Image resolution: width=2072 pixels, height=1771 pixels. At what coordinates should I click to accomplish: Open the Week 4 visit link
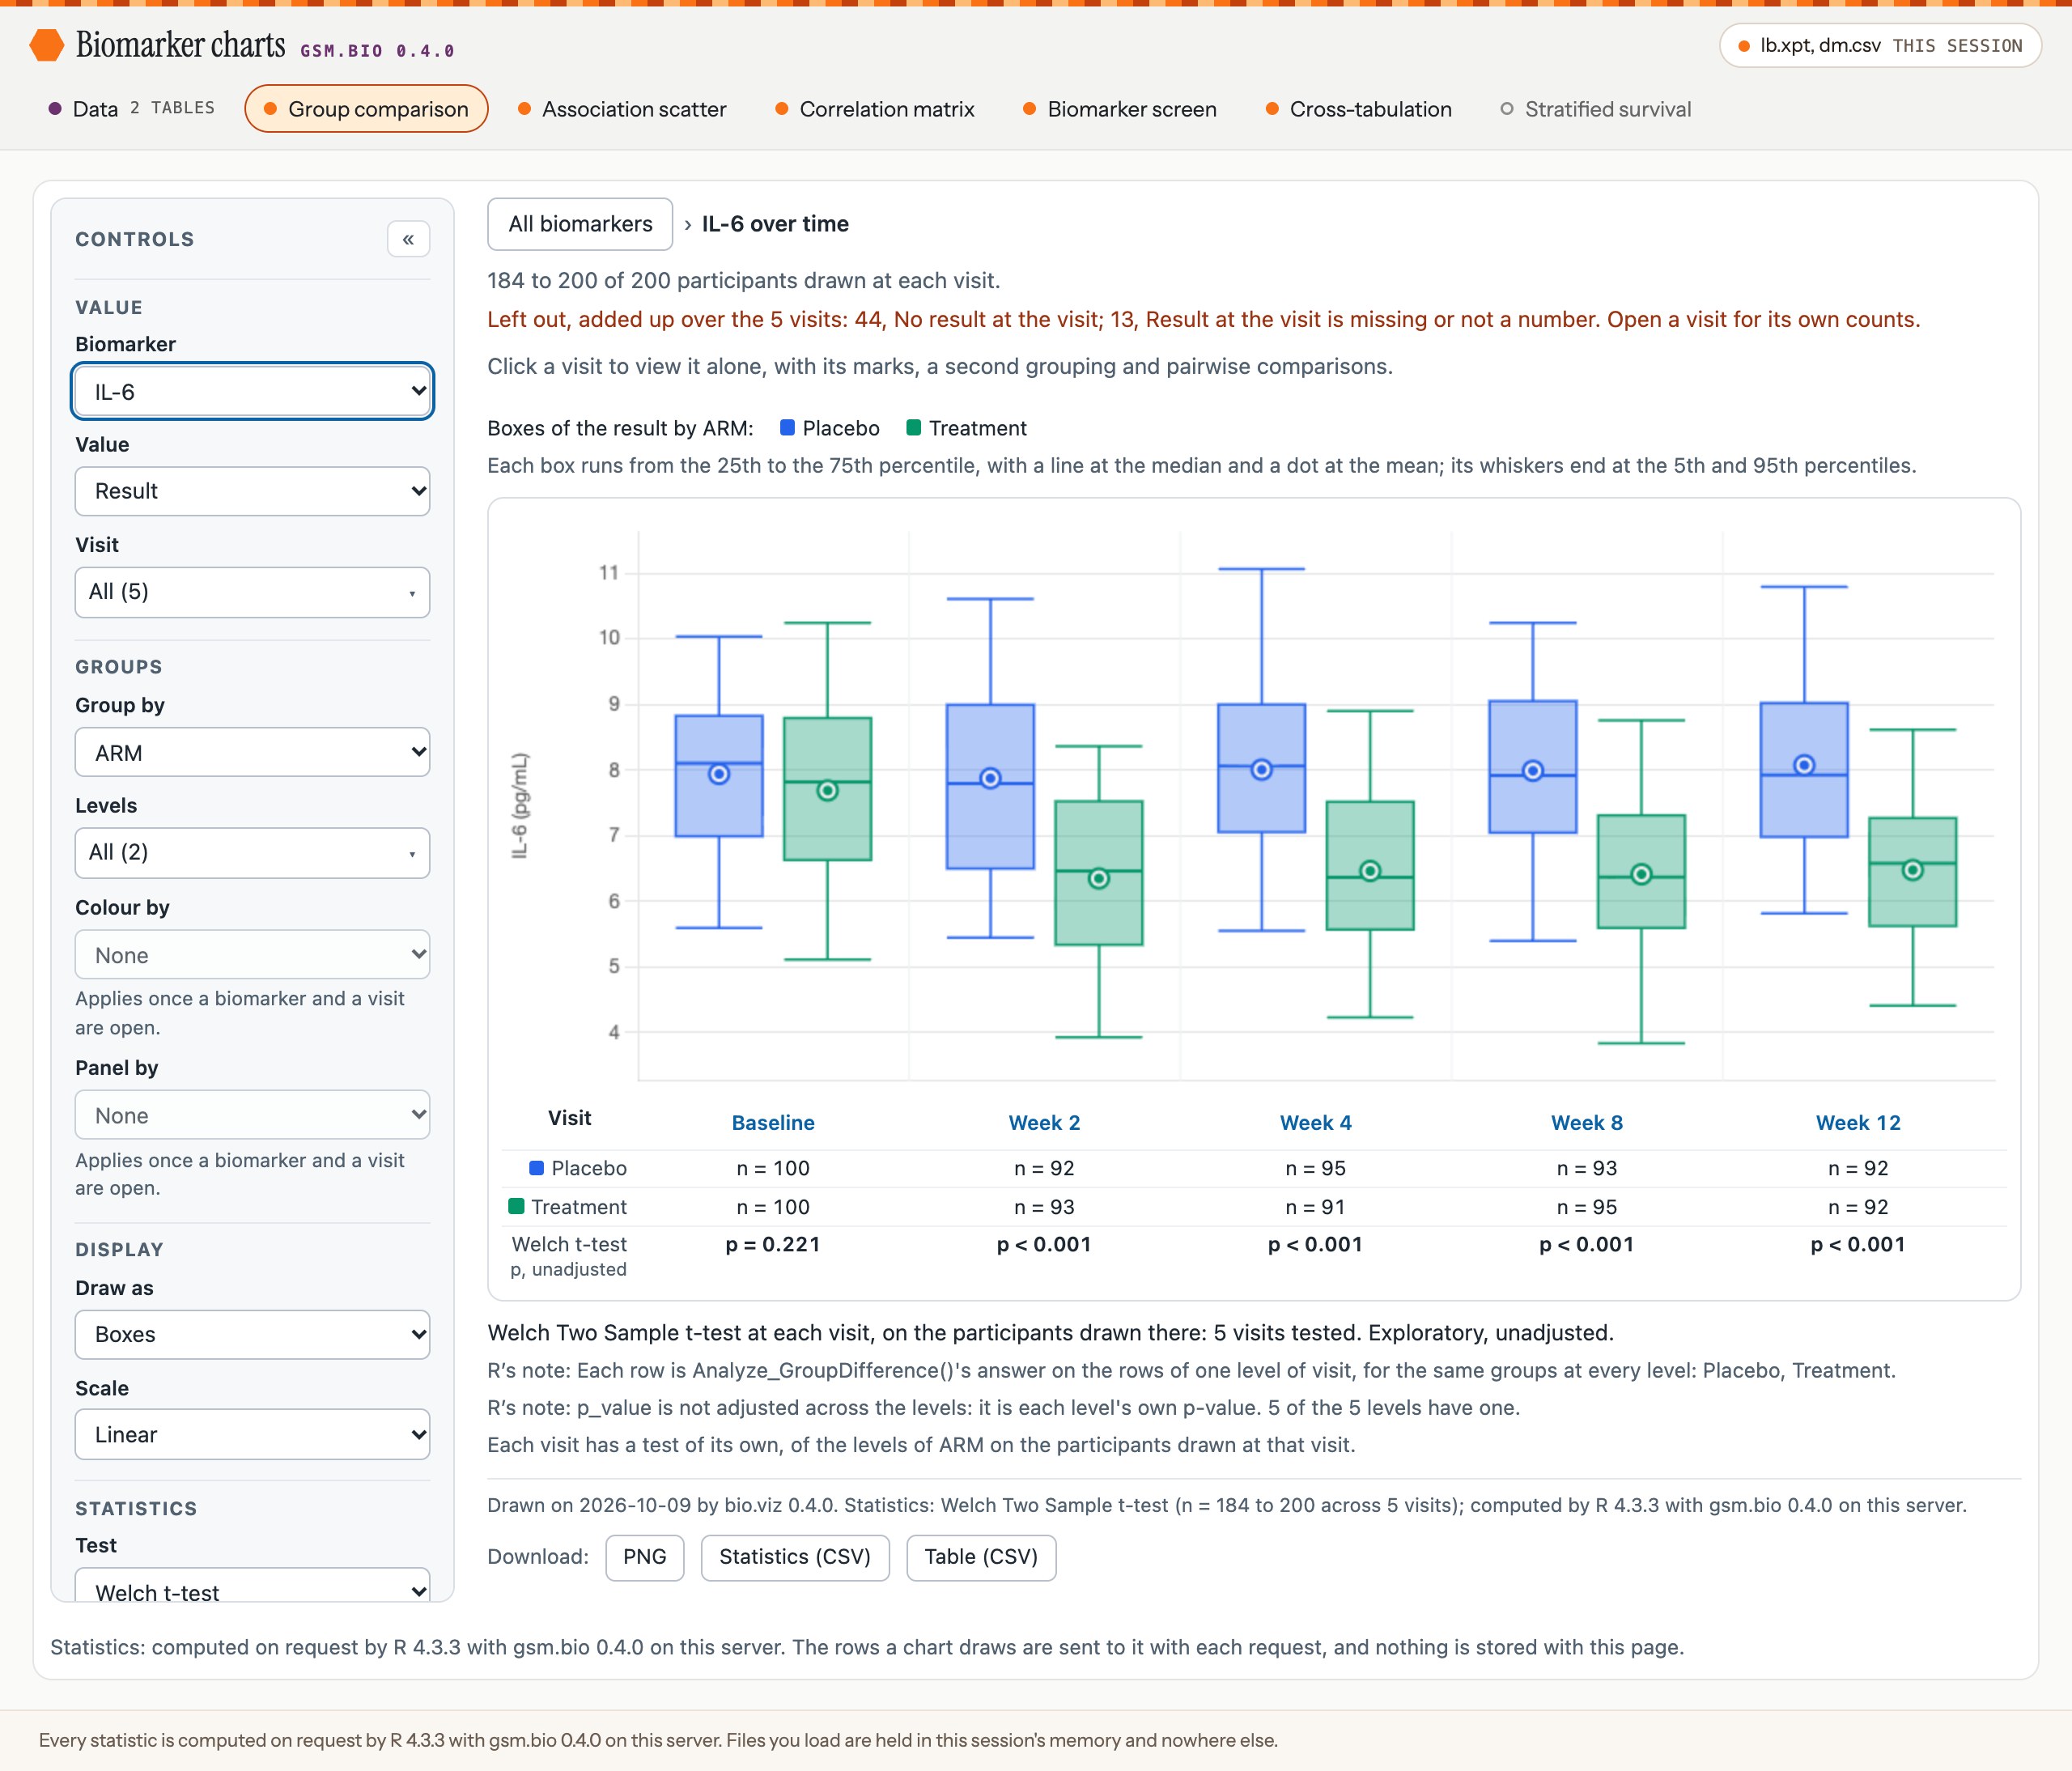(x=1315, y=1122)
